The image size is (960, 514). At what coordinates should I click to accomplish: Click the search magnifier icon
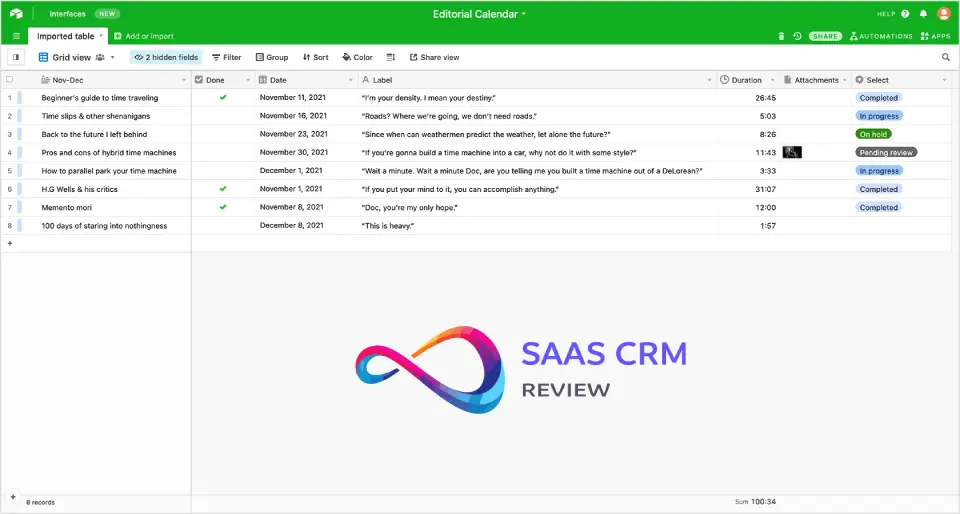click(x=946, y=58)
